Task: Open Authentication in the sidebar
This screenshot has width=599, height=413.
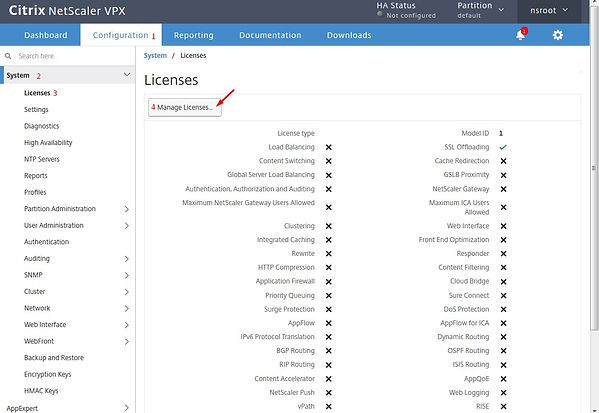Action: [47, 242]
